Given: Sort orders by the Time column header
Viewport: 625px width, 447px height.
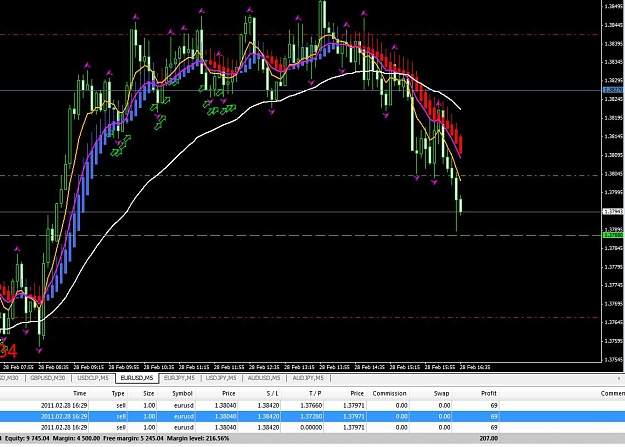Looking at the screenshot, I should (79, 393).
